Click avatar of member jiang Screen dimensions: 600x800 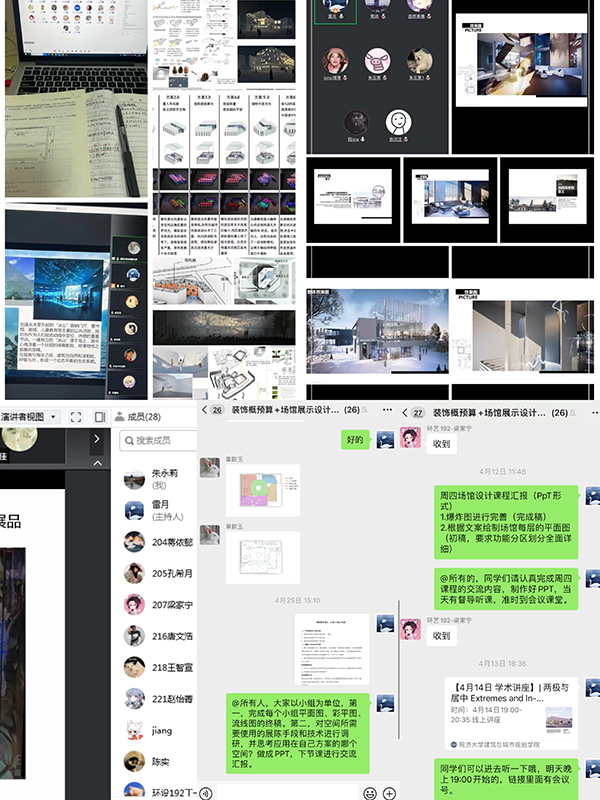(134, 731)
